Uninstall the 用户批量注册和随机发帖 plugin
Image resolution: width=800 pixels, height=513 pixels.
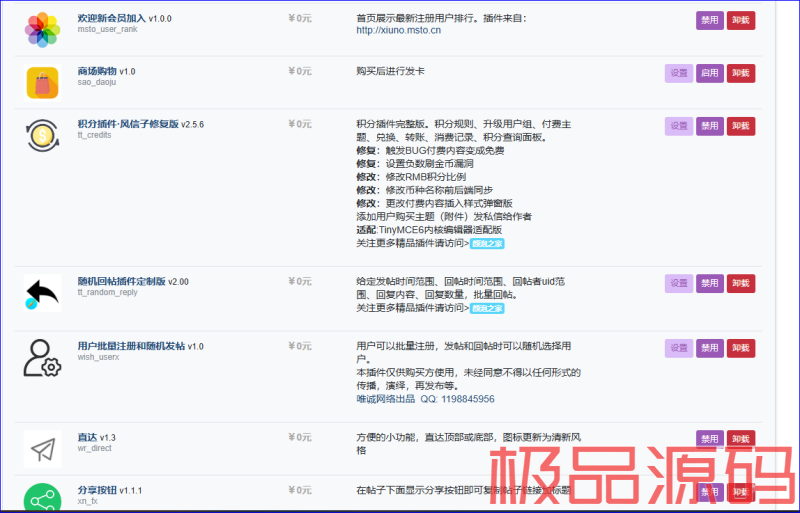coord(741,348)
